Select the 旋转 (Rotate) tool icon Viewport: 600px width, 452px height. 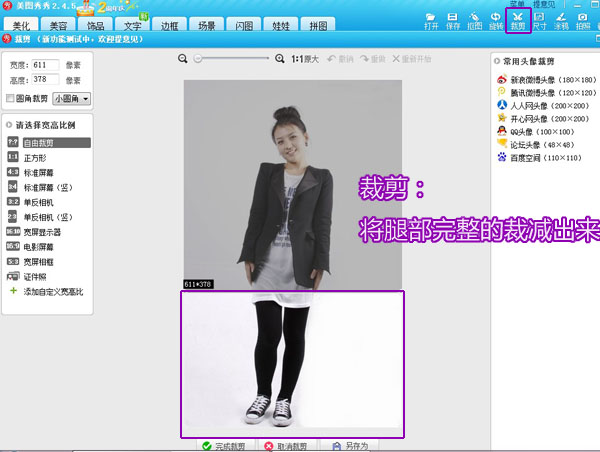click(496, 20)
